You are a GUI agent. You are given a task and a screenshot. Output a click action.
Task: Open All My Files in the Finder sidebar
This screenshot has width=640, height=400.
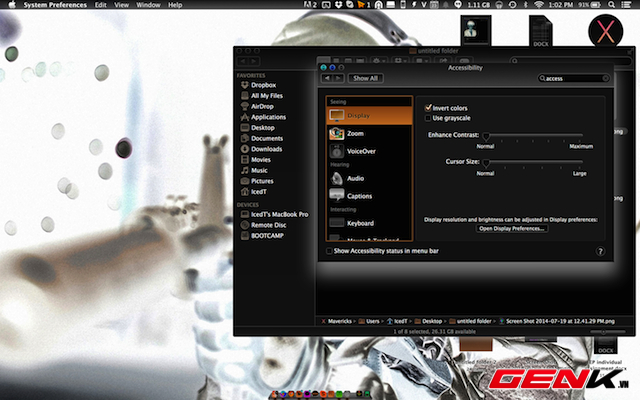[x=262, y=96]
